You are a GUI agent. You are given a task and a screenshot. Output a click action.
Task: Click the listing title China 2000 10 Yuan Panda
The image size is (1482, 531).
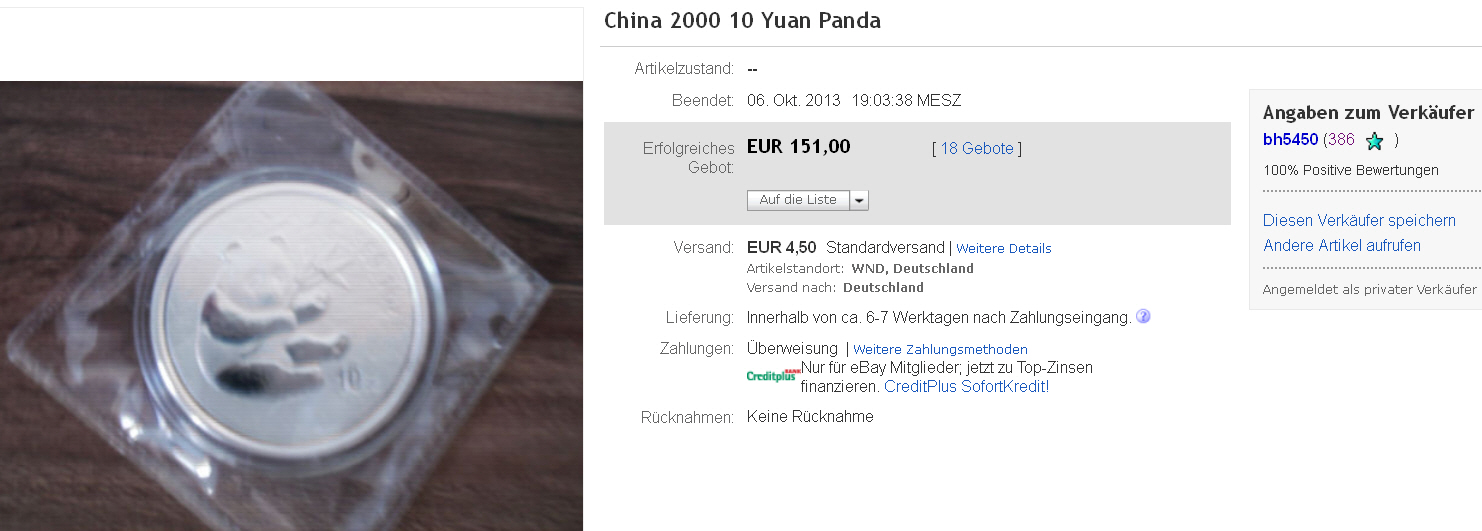742,20
